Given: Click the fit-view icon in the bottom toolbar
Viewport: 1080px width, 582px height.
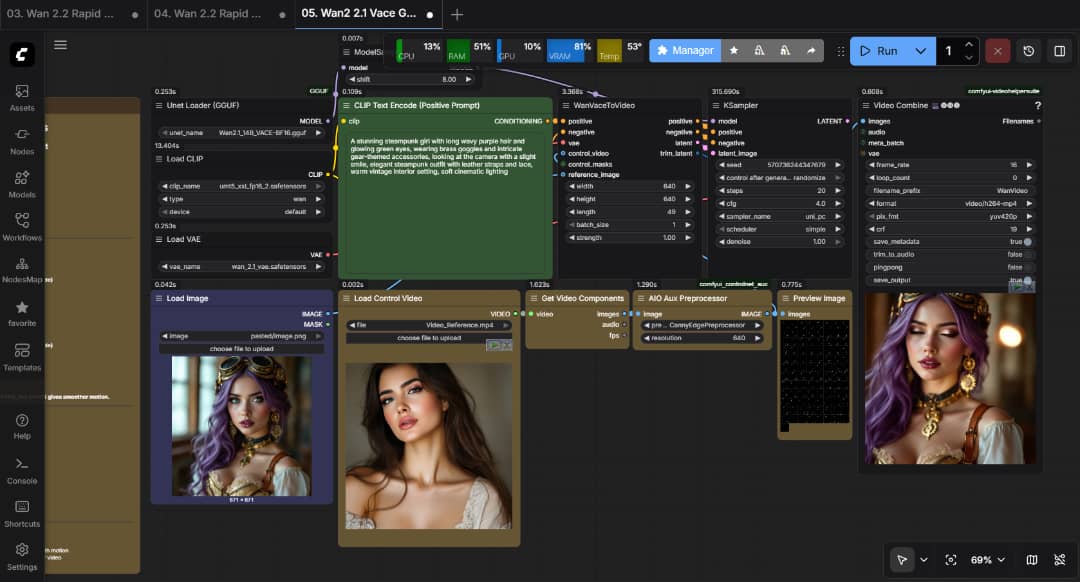Looking at the screenshot, I should [951, 560].
